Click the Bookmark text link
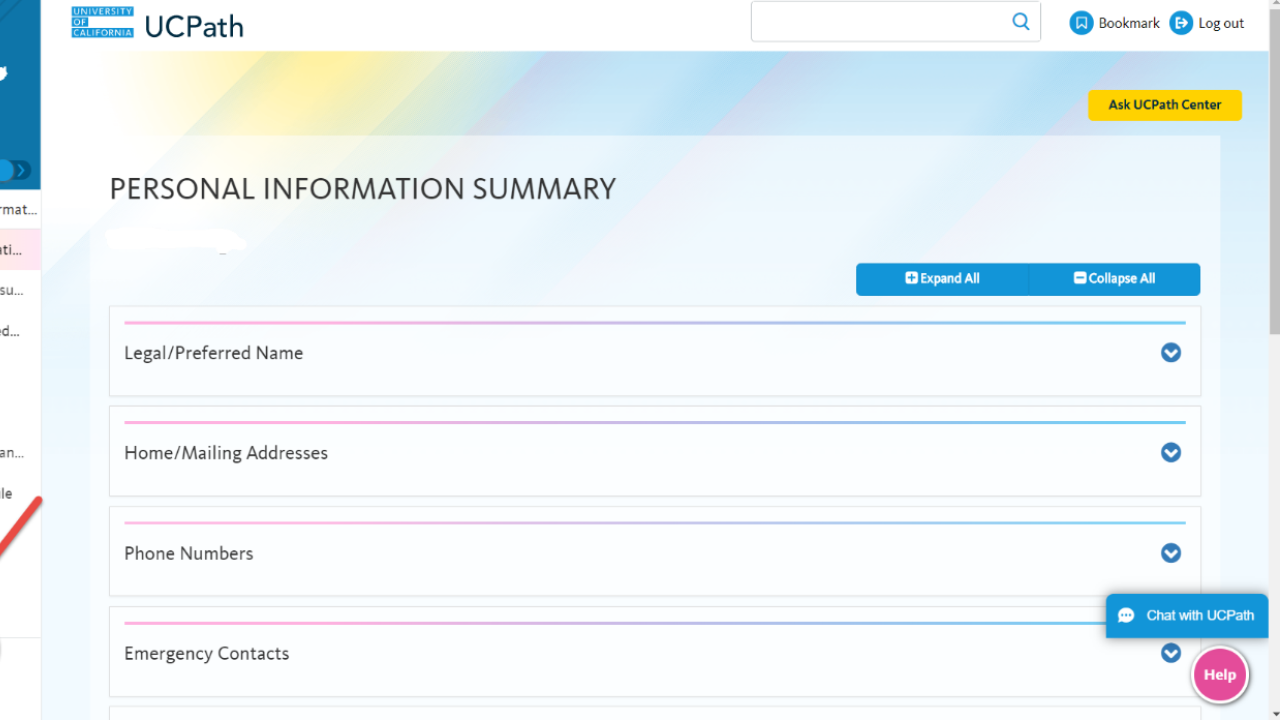The width and height of the screenshot is (1280, 720). 1129,23
